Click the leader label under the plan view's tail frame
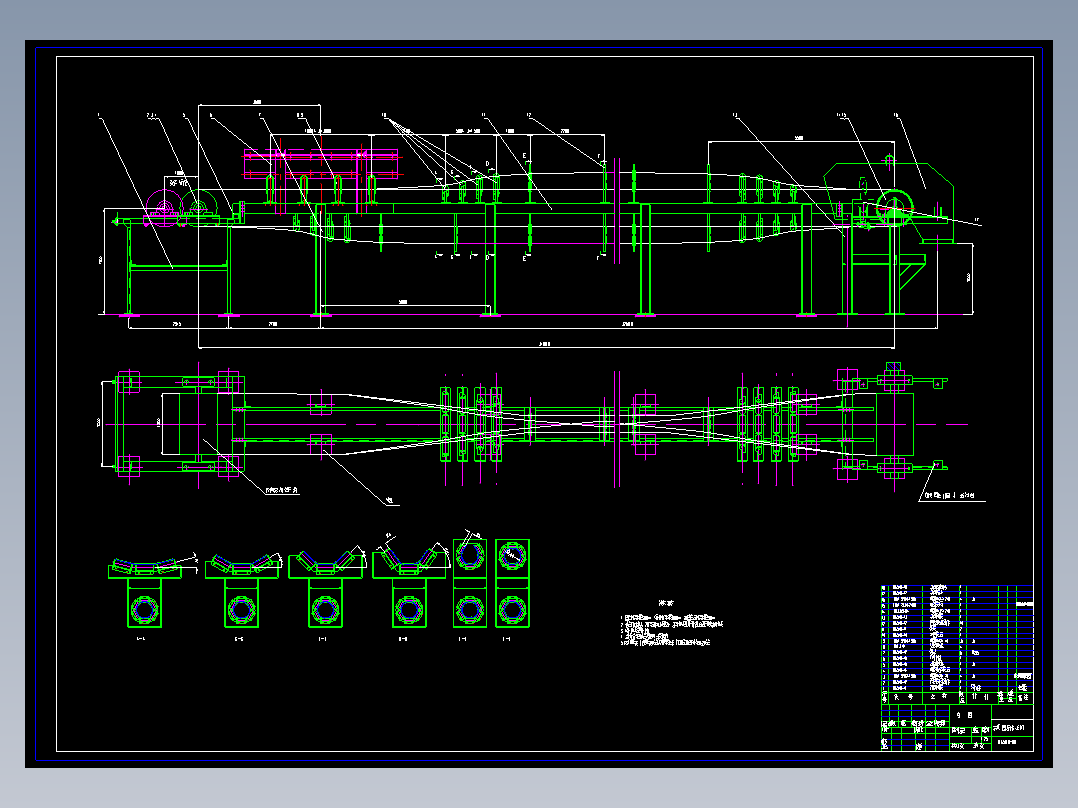The width and height of the screenshot is (1078, 808). (282, 490)
